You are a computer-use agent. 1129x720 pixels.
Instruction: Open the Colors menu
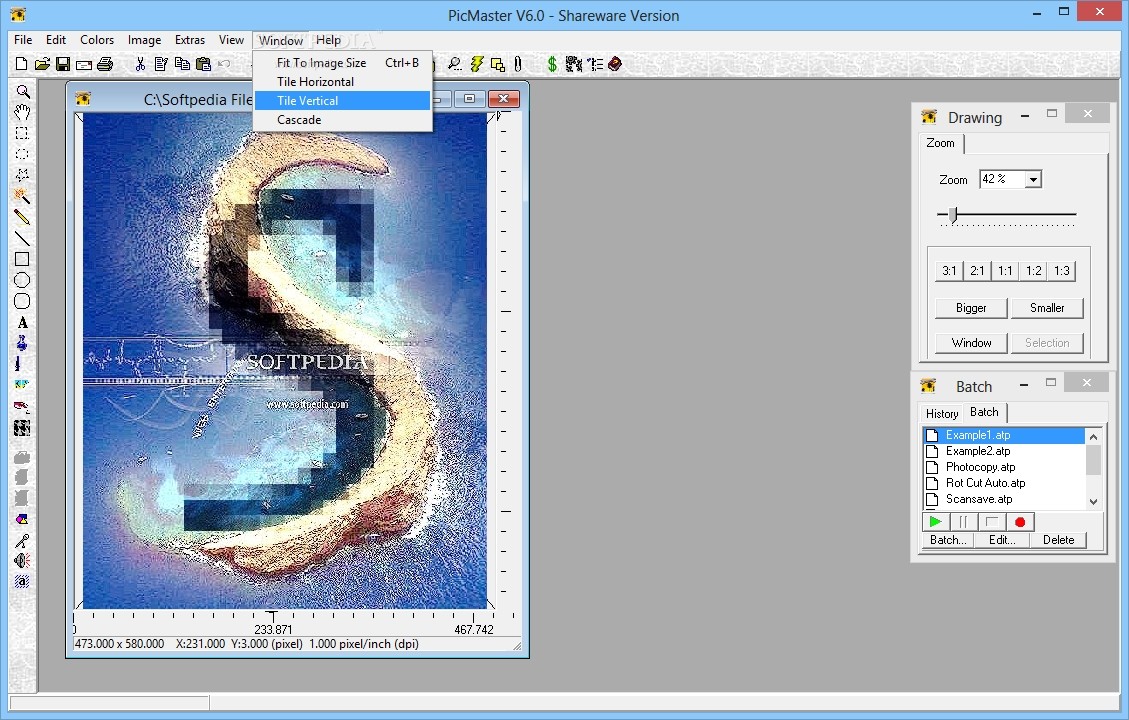click(x=97, y=40)
